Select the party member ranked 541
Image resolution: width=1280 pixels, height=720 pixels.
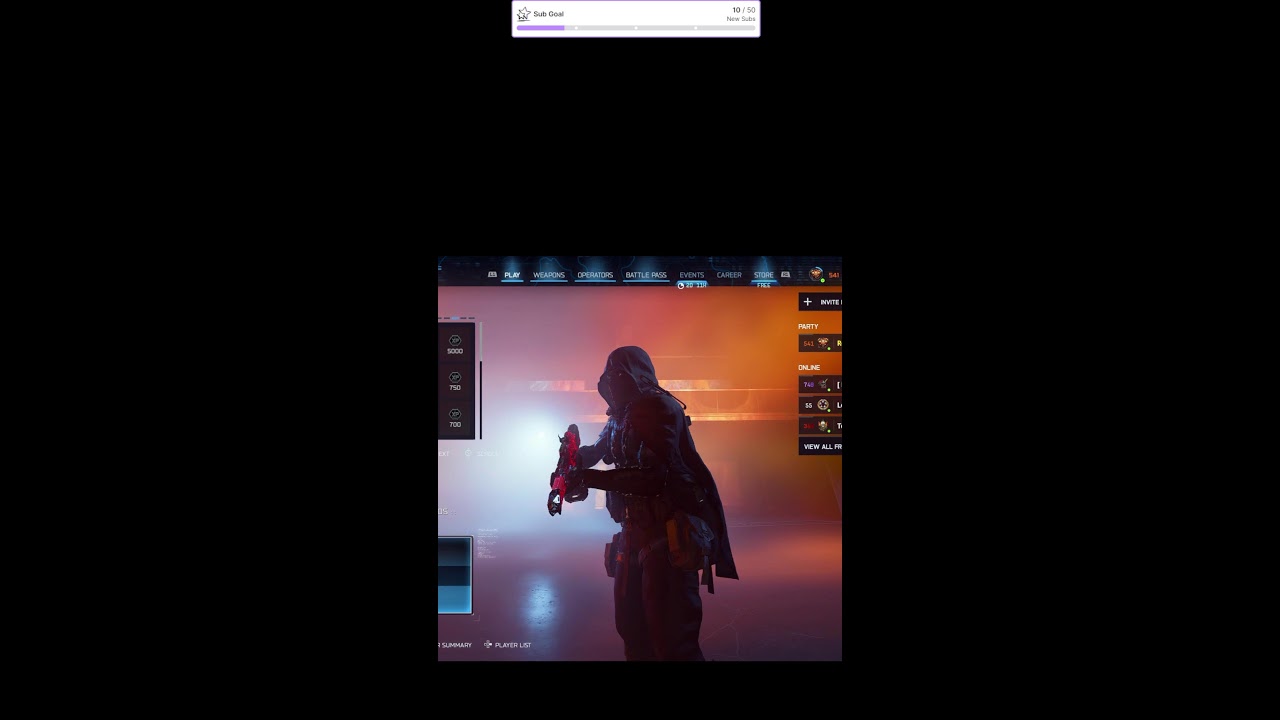(820, 343)
